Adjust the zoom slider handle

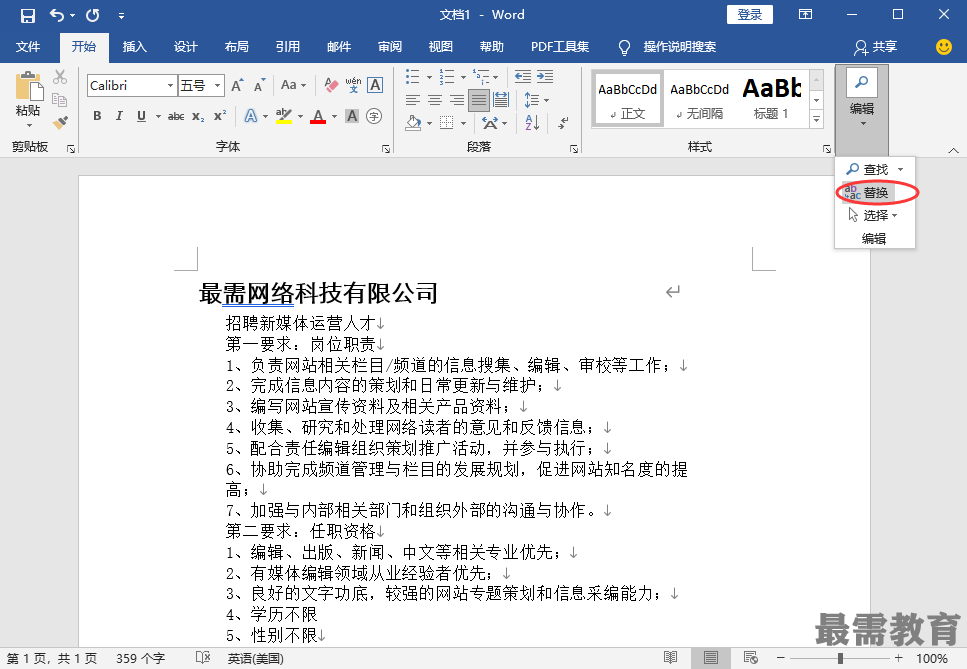tap(840, 658)
